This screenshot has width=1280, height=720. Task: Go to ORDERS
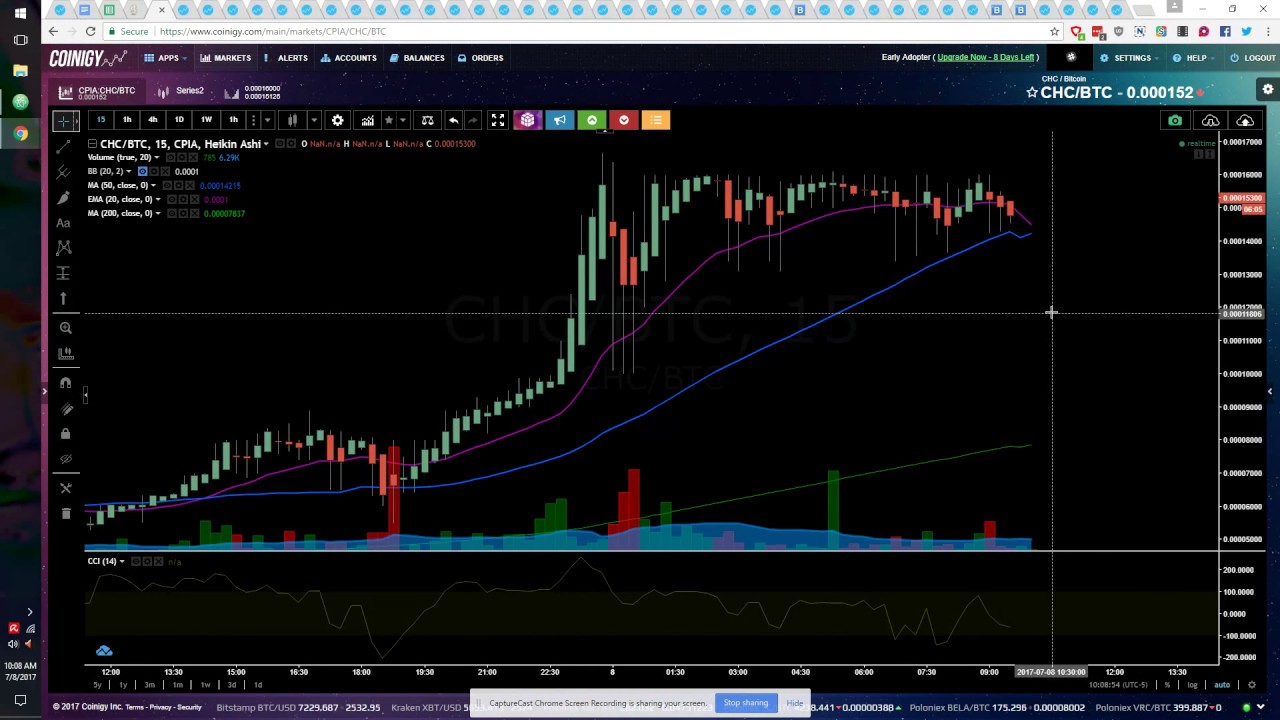(x=481, y=58)
